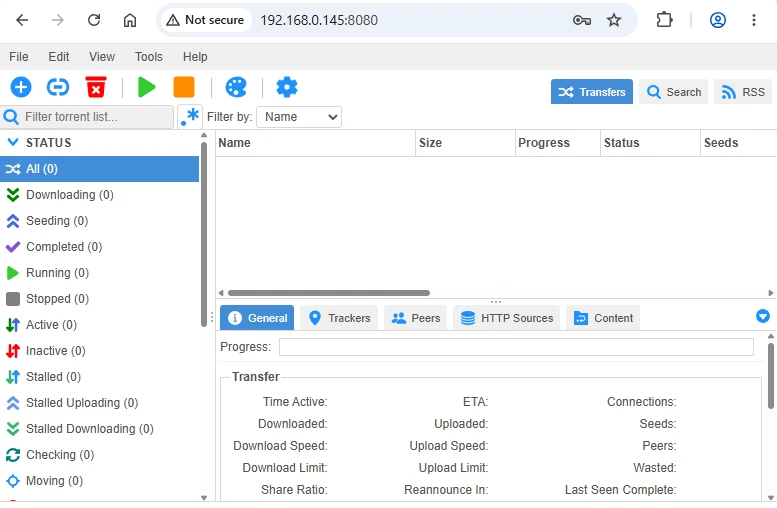Select the Seeding (0) filter
The width and height of the screenshot is (777, 508).
99,221
